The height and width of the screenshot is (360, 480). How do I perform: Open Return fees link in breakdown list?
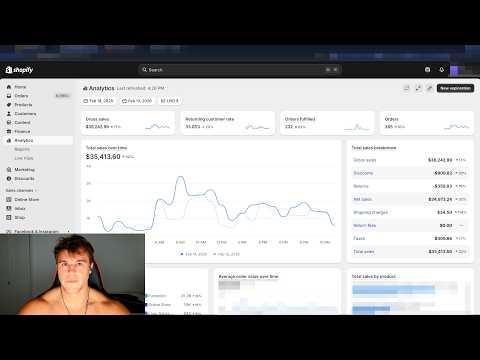(x=365, y=225)
